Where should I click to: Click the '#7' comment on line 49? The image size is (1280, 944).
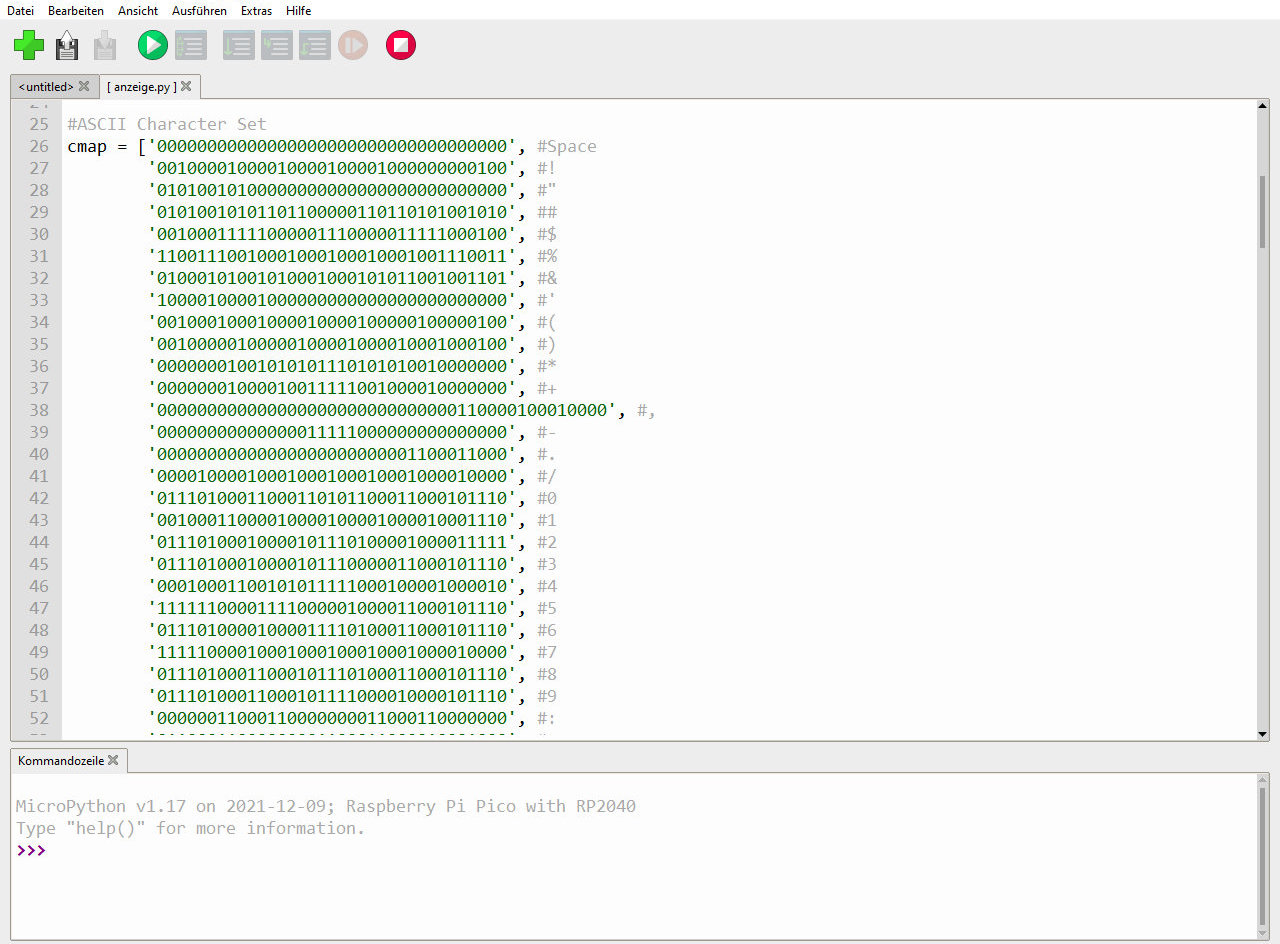pos(547,652)
